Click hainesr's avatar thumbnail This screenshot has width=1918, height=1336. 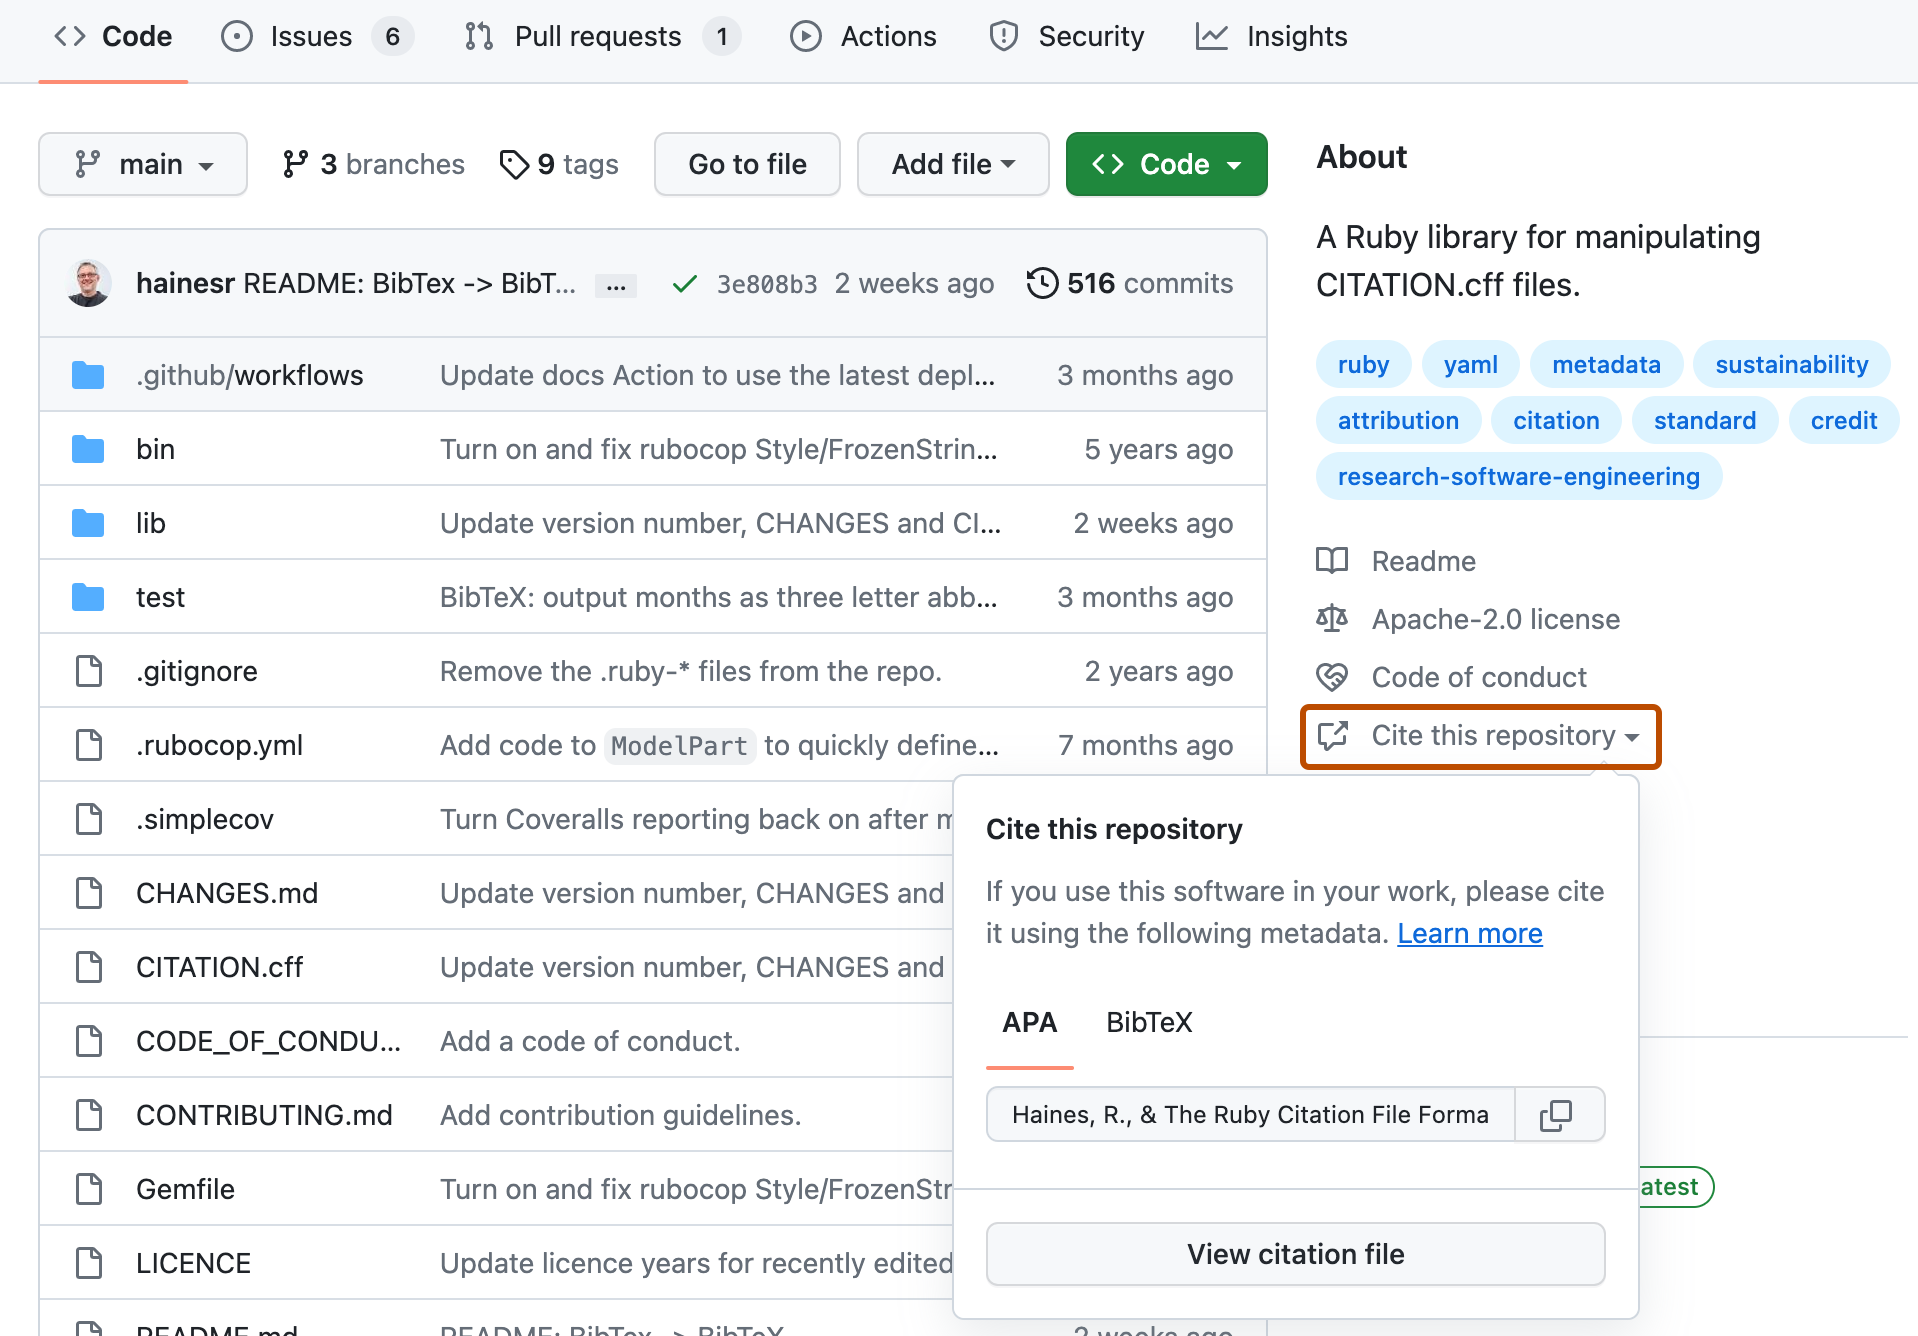pos(88,283)
